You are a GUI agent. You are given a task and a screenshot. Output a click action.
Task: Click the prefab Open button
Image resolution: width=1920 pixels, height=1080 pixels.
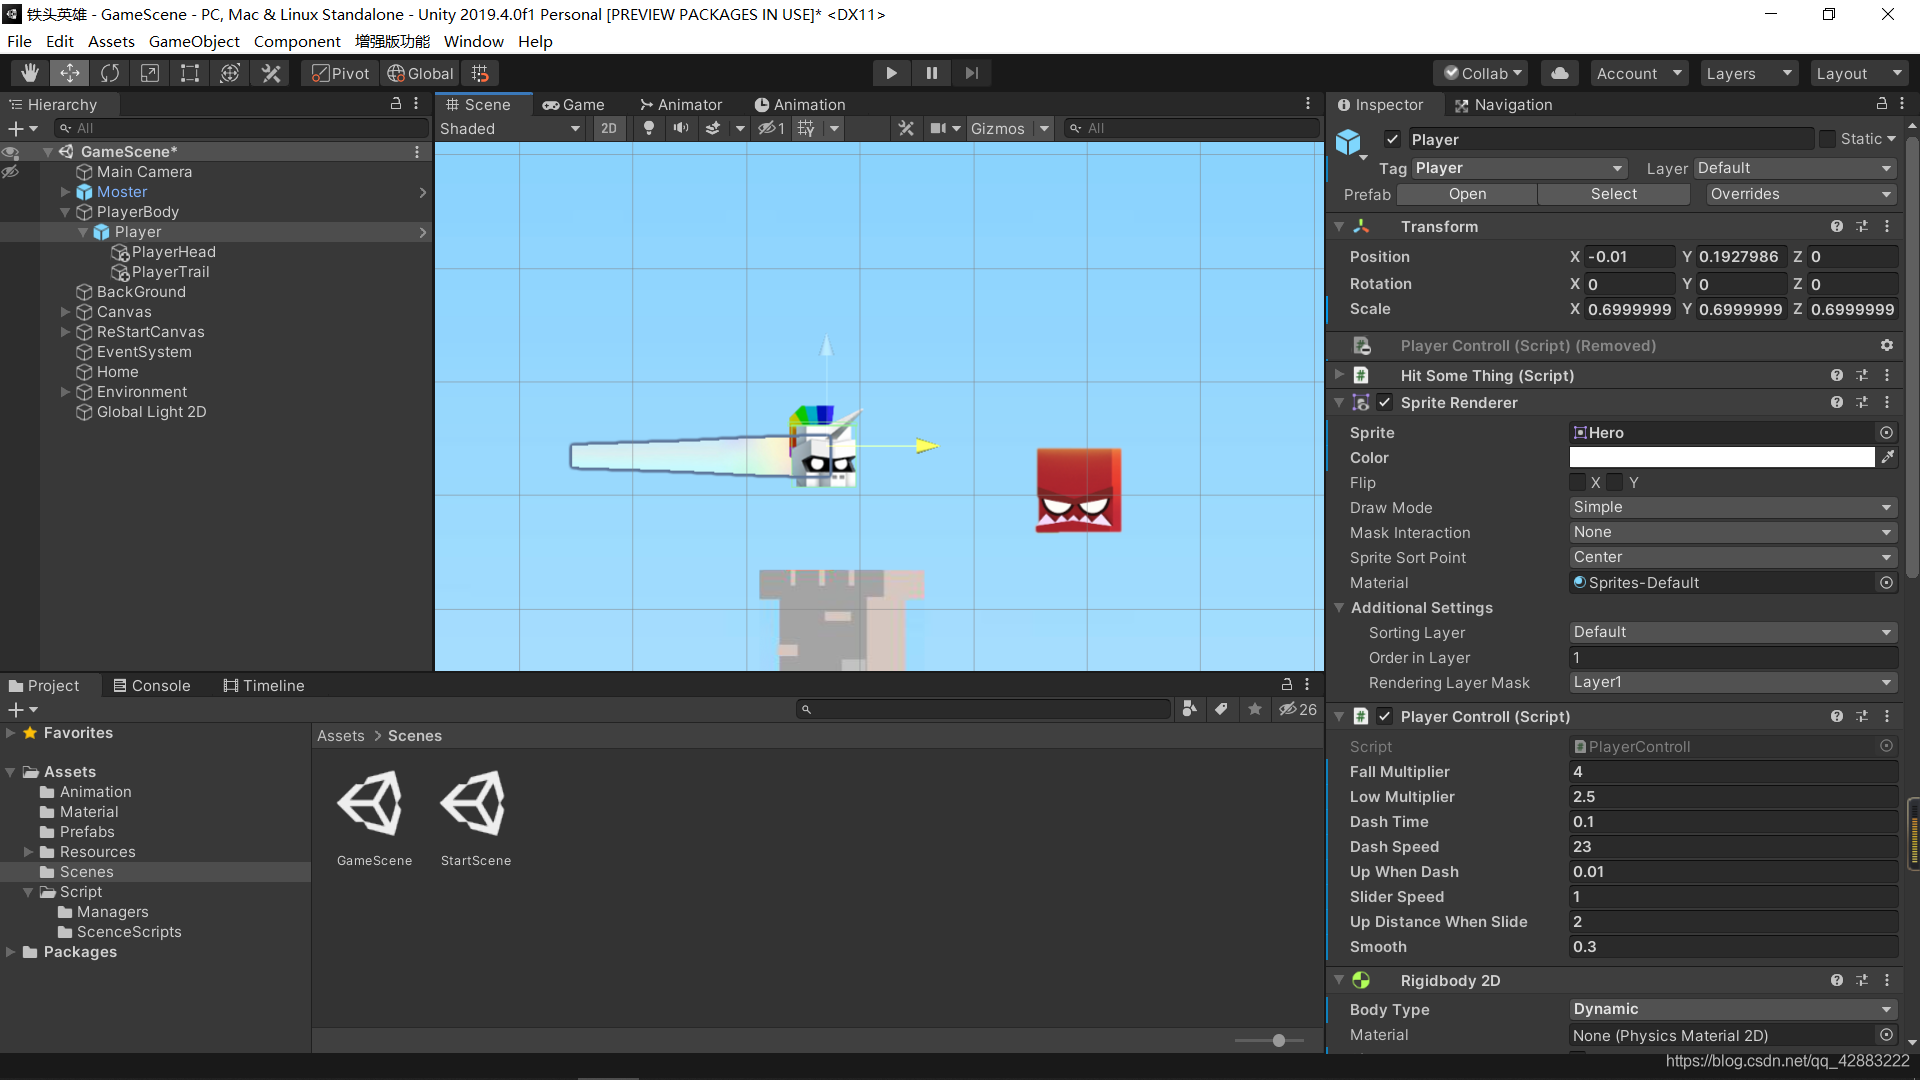point(1467,194)
